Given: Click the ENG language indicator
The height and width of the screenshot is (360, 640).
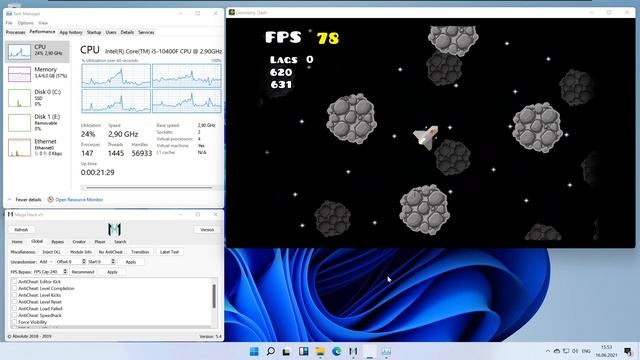Looking at the screenshot, I should tap(586, 351).
